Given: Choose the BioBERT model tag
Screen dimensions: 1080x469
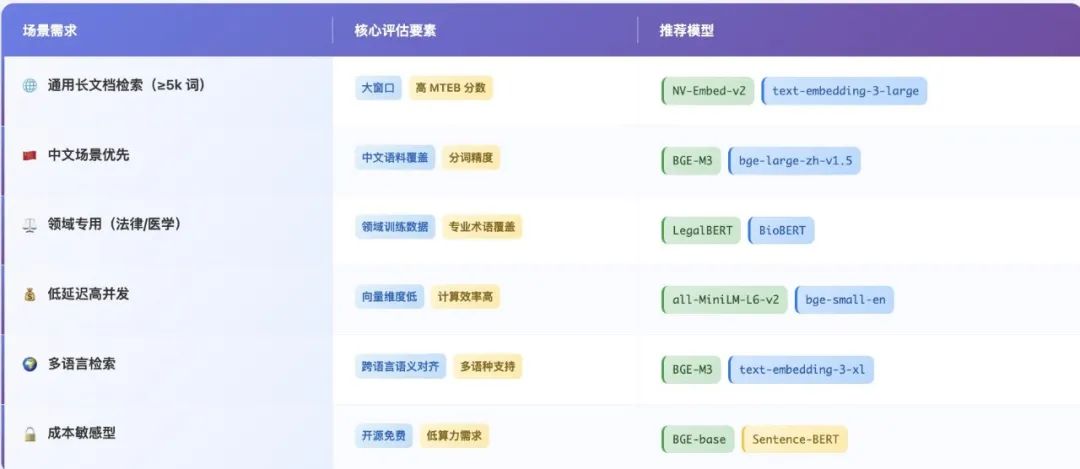Looking at the screenshot, I should 781,230.
